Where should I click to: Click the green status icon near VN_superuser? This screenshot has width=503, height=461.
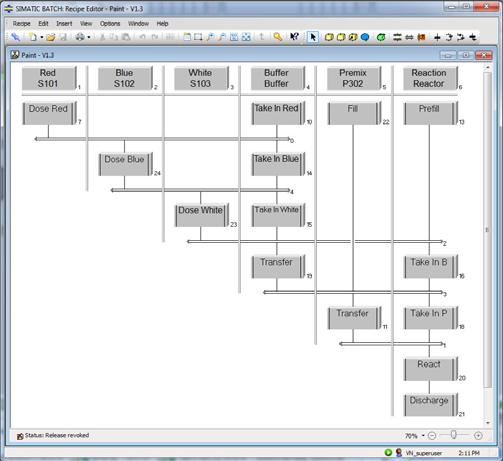pos(388,452)
